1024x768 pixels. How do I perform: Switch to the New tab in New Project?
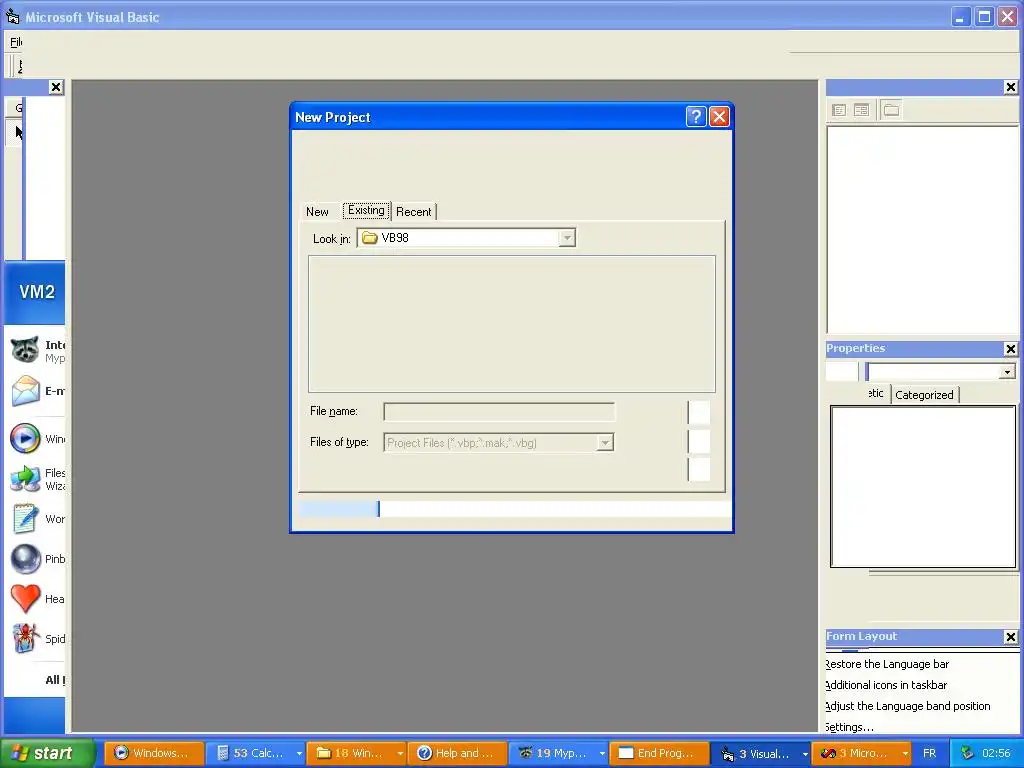pyautogui.click(x=317, y=212)
